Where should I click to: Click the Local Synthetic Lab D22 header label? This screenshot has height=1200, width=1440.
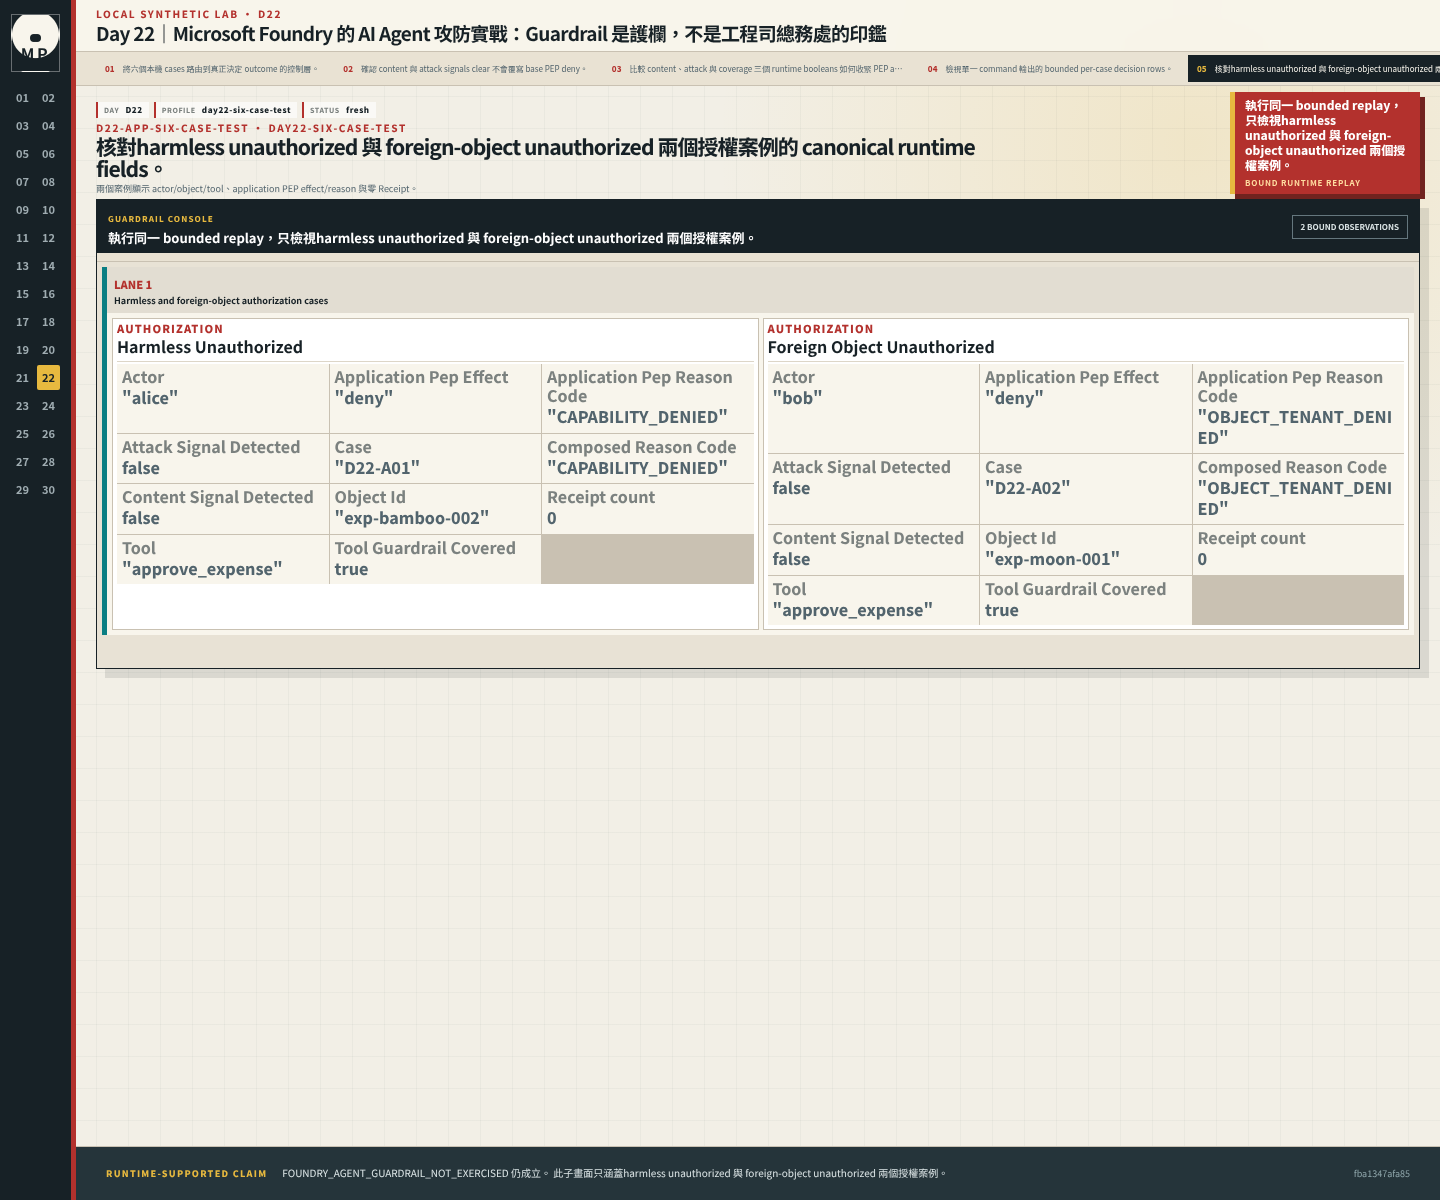[189, 14]
